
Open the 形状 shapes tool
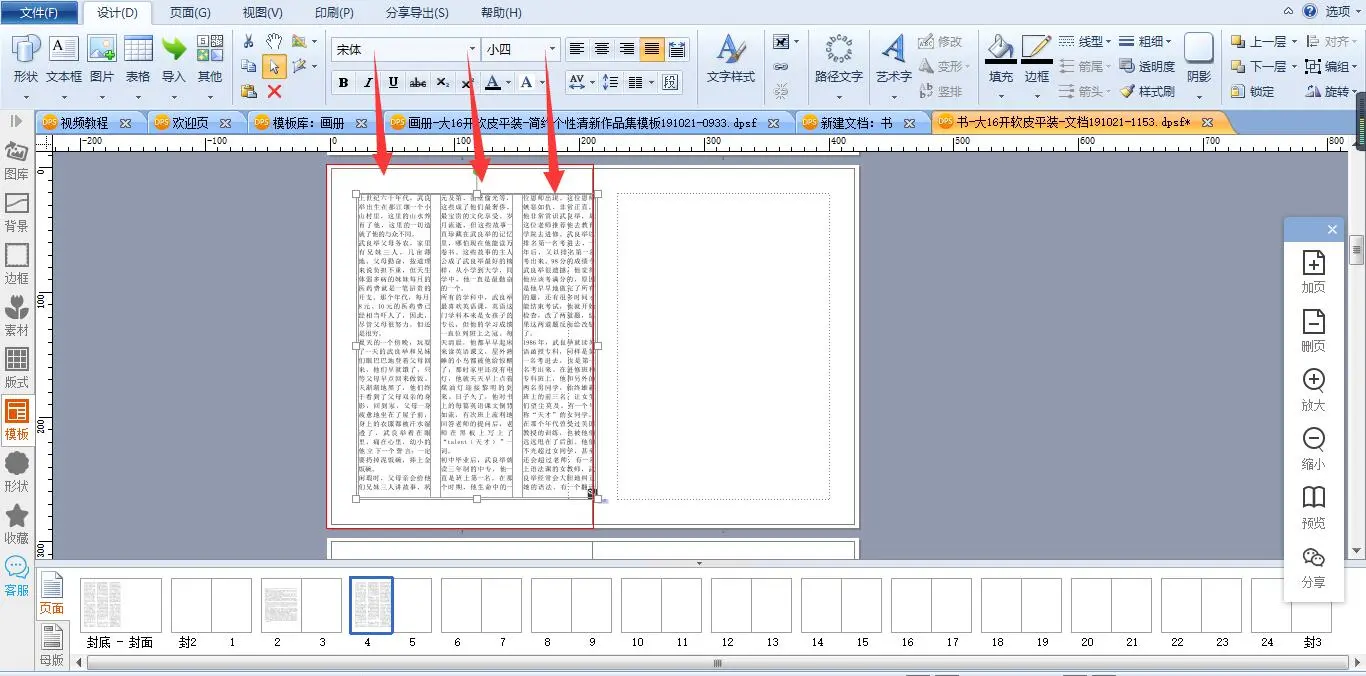click(26, 60)
